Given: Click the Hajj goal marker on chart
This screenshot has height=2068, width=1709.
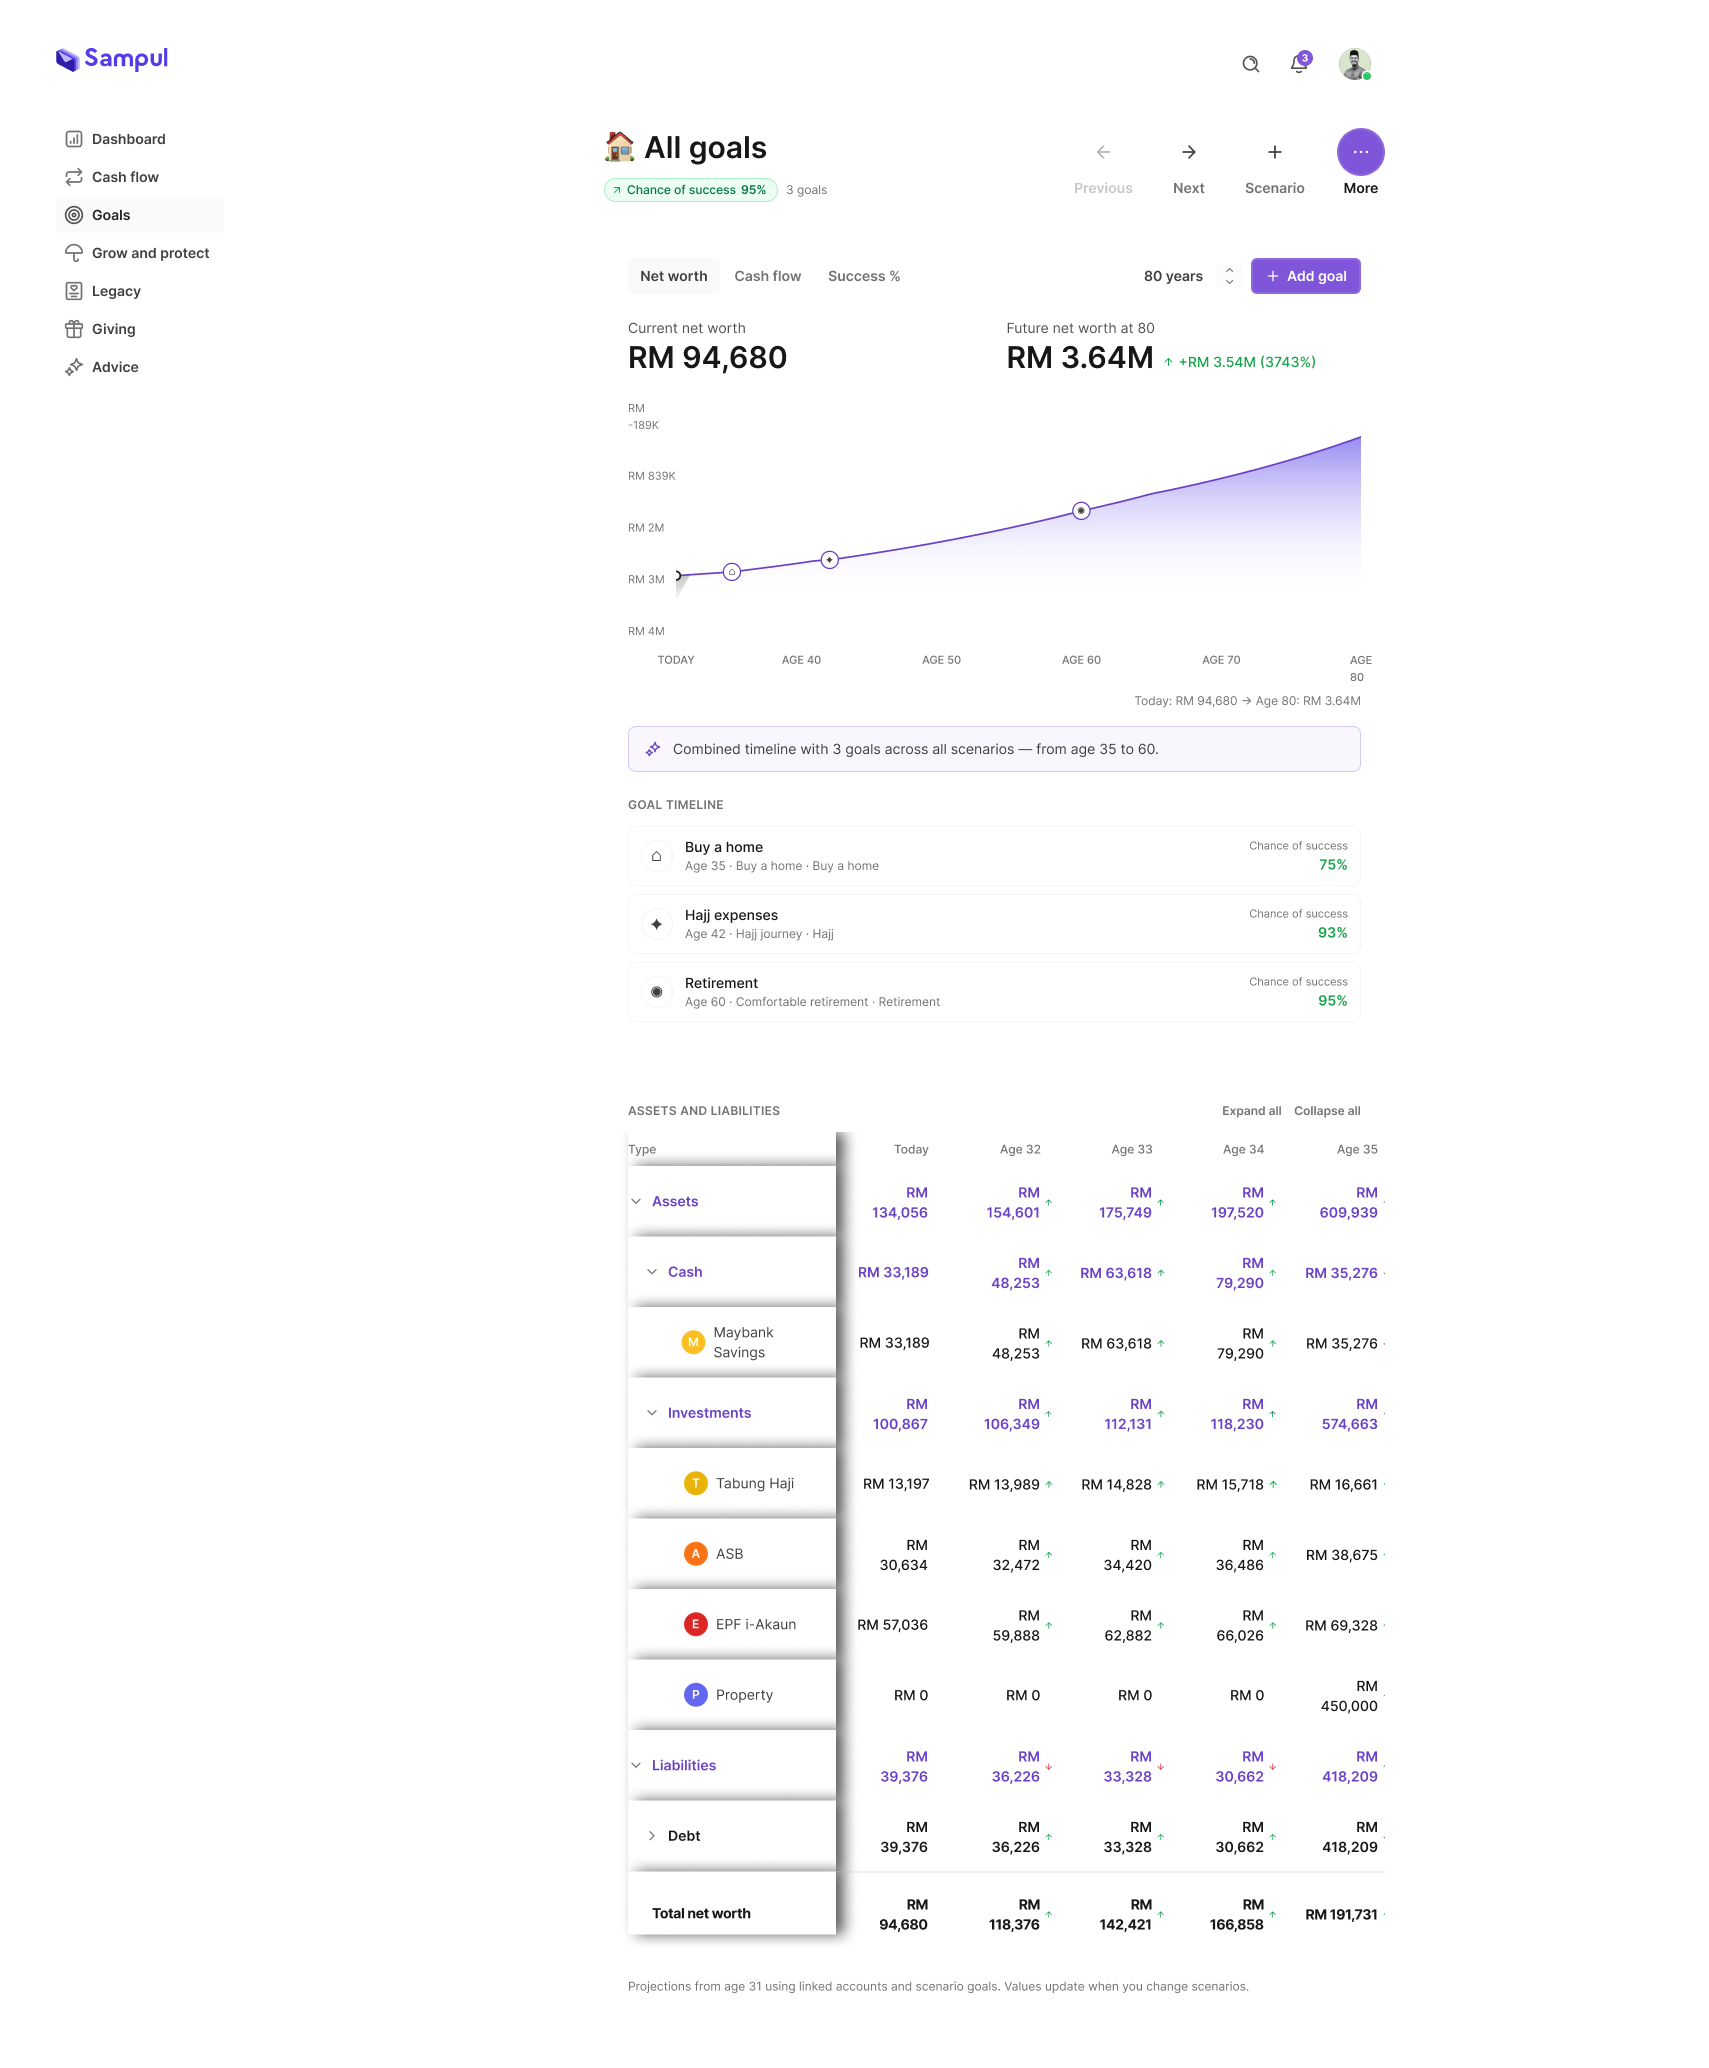Looking at the screenshot, I should (829, 560).
